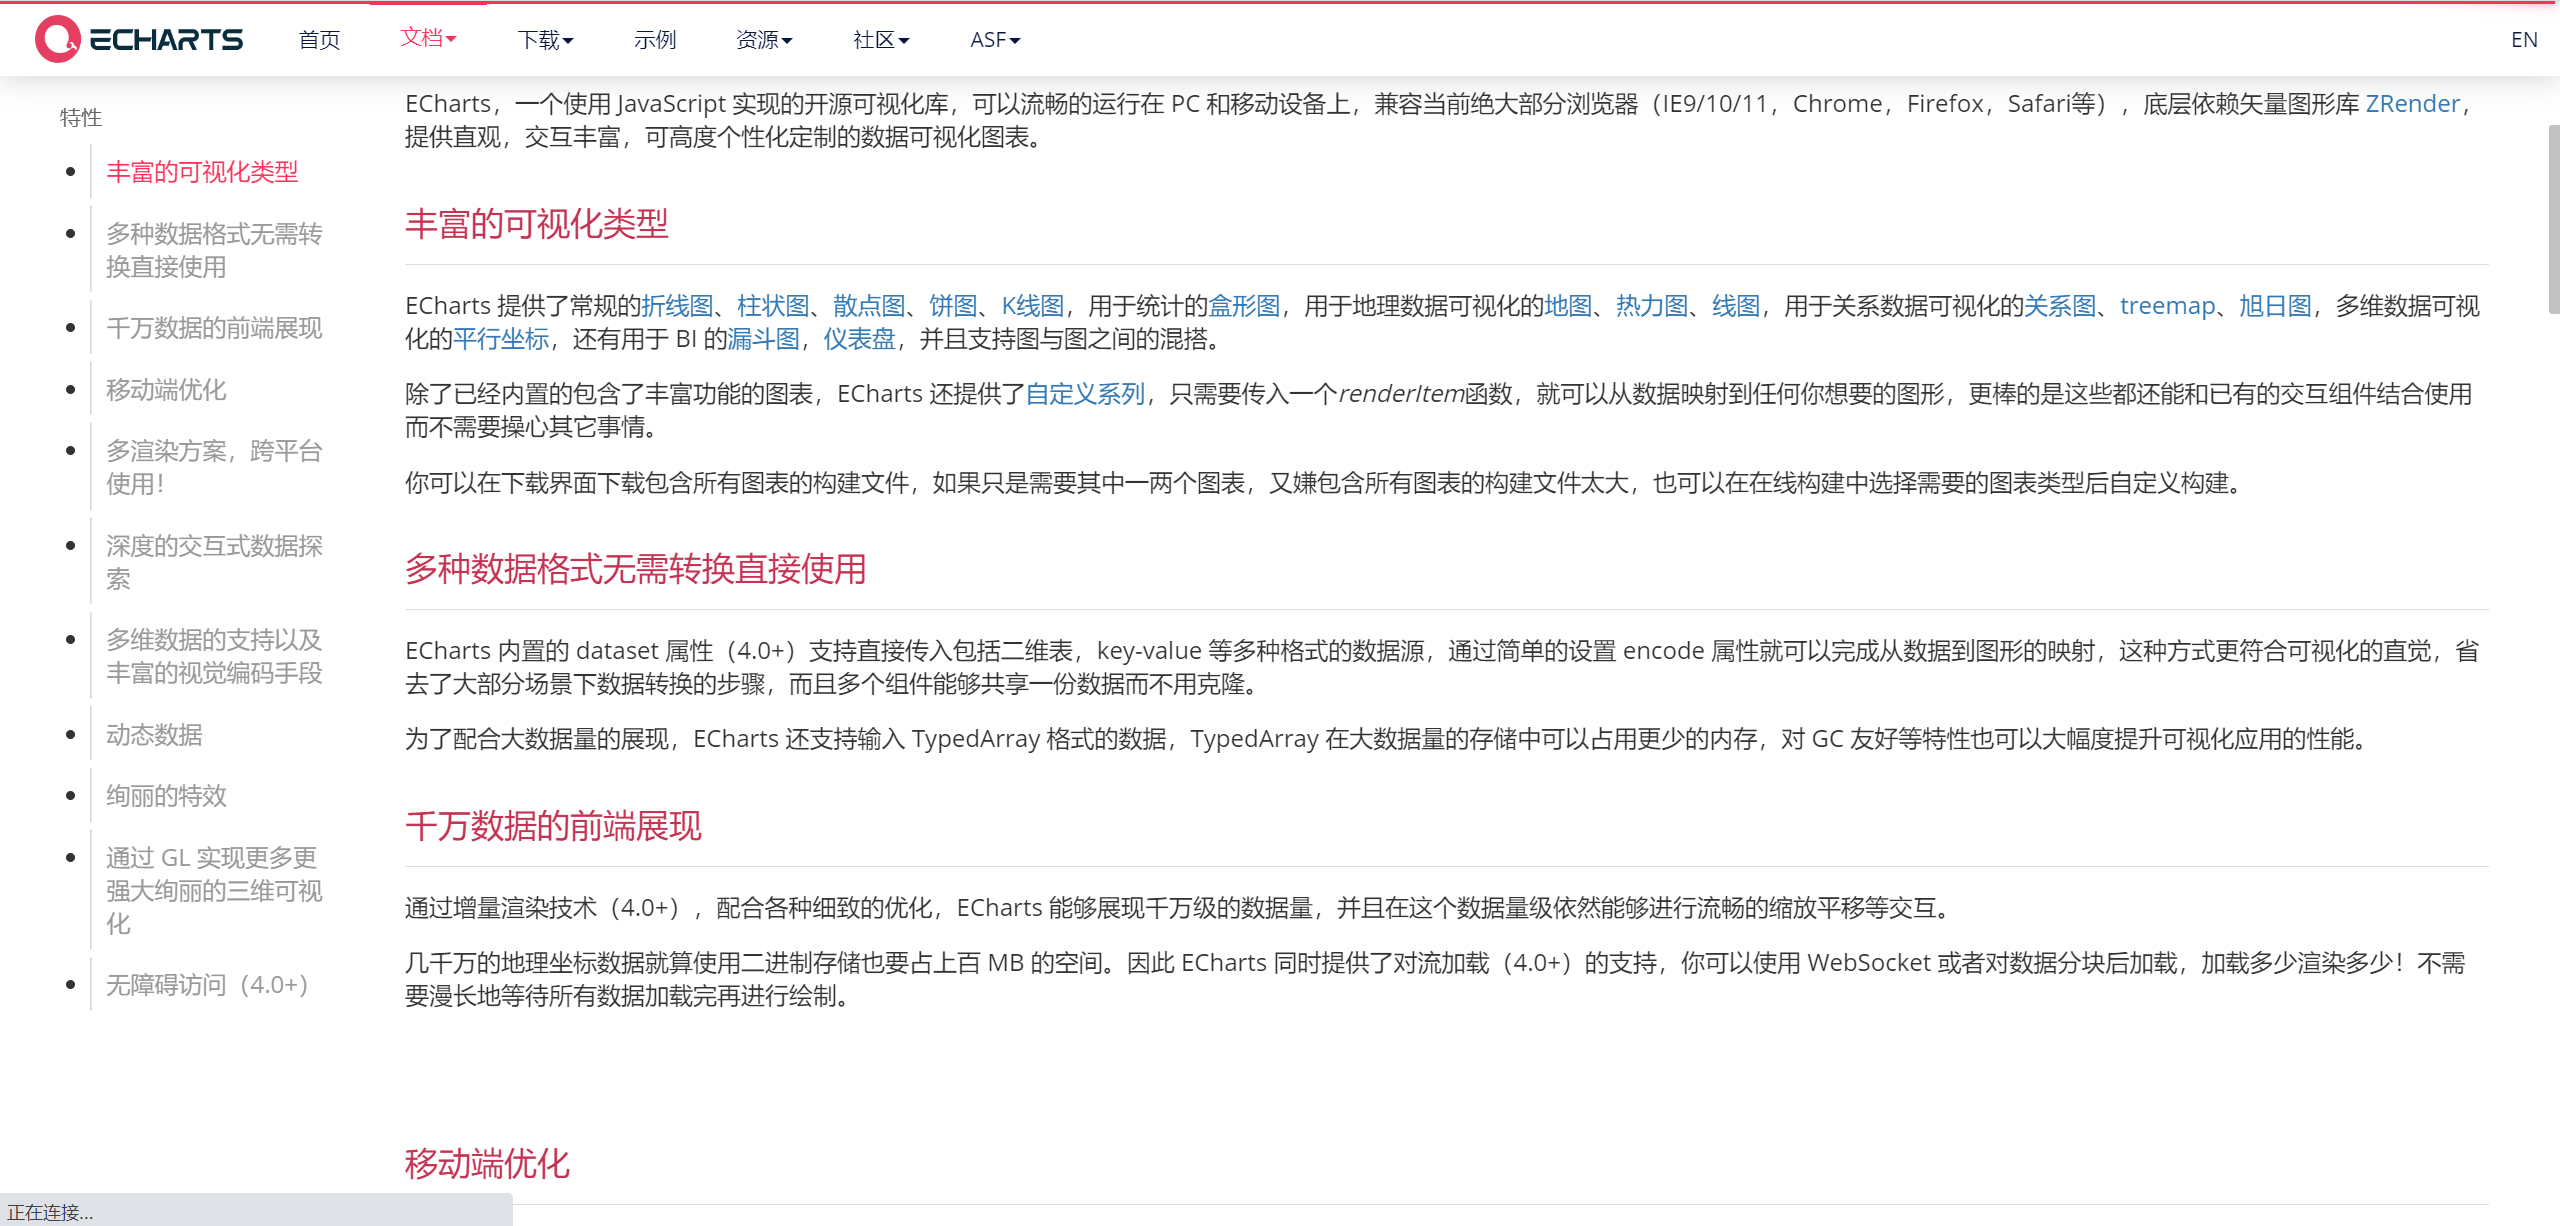Click the treemap link
The height and width of the screenshot is (1226, 2560).
pos(2166,306)
